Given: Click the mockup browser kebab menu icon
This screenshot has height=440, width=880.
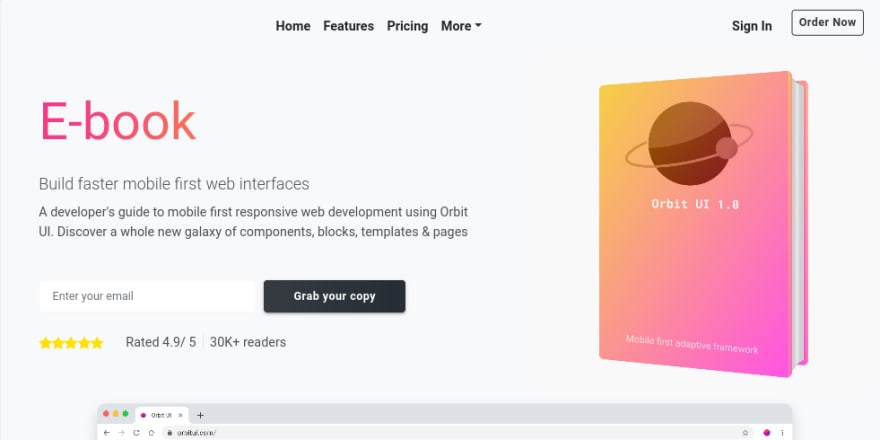Looking at the screenshot, I should pyautogui.click(x=782, y=433).
